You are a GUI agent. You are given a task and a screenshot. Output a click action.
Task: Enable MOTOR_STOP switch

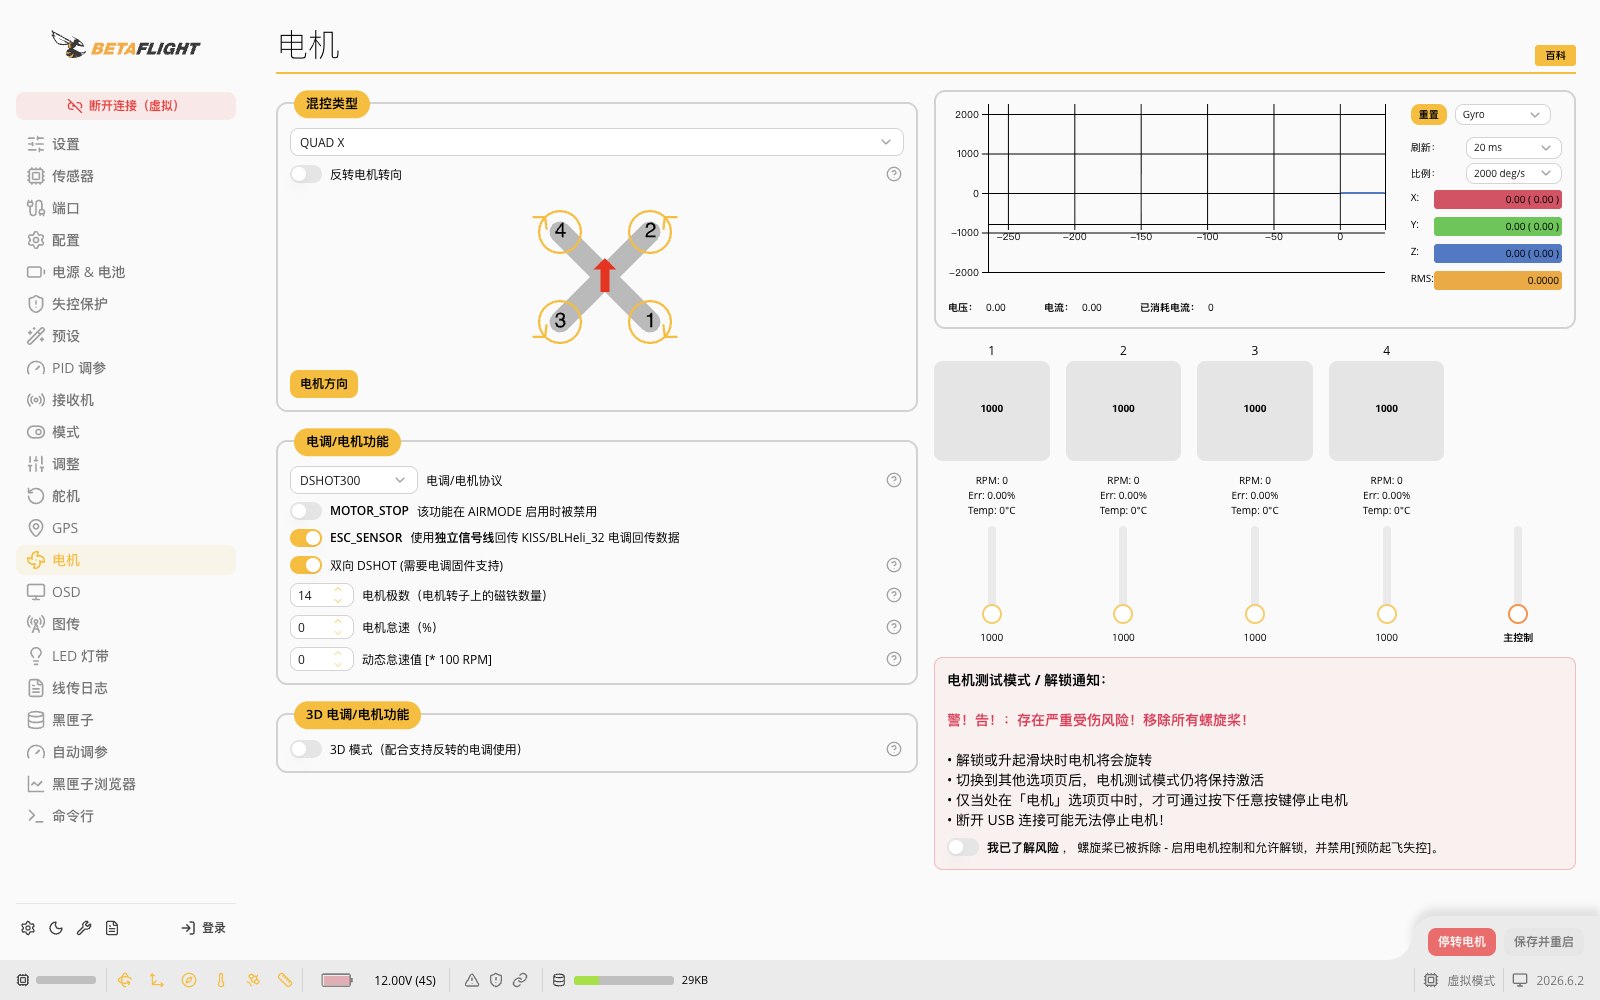click(x=306, y=511)
